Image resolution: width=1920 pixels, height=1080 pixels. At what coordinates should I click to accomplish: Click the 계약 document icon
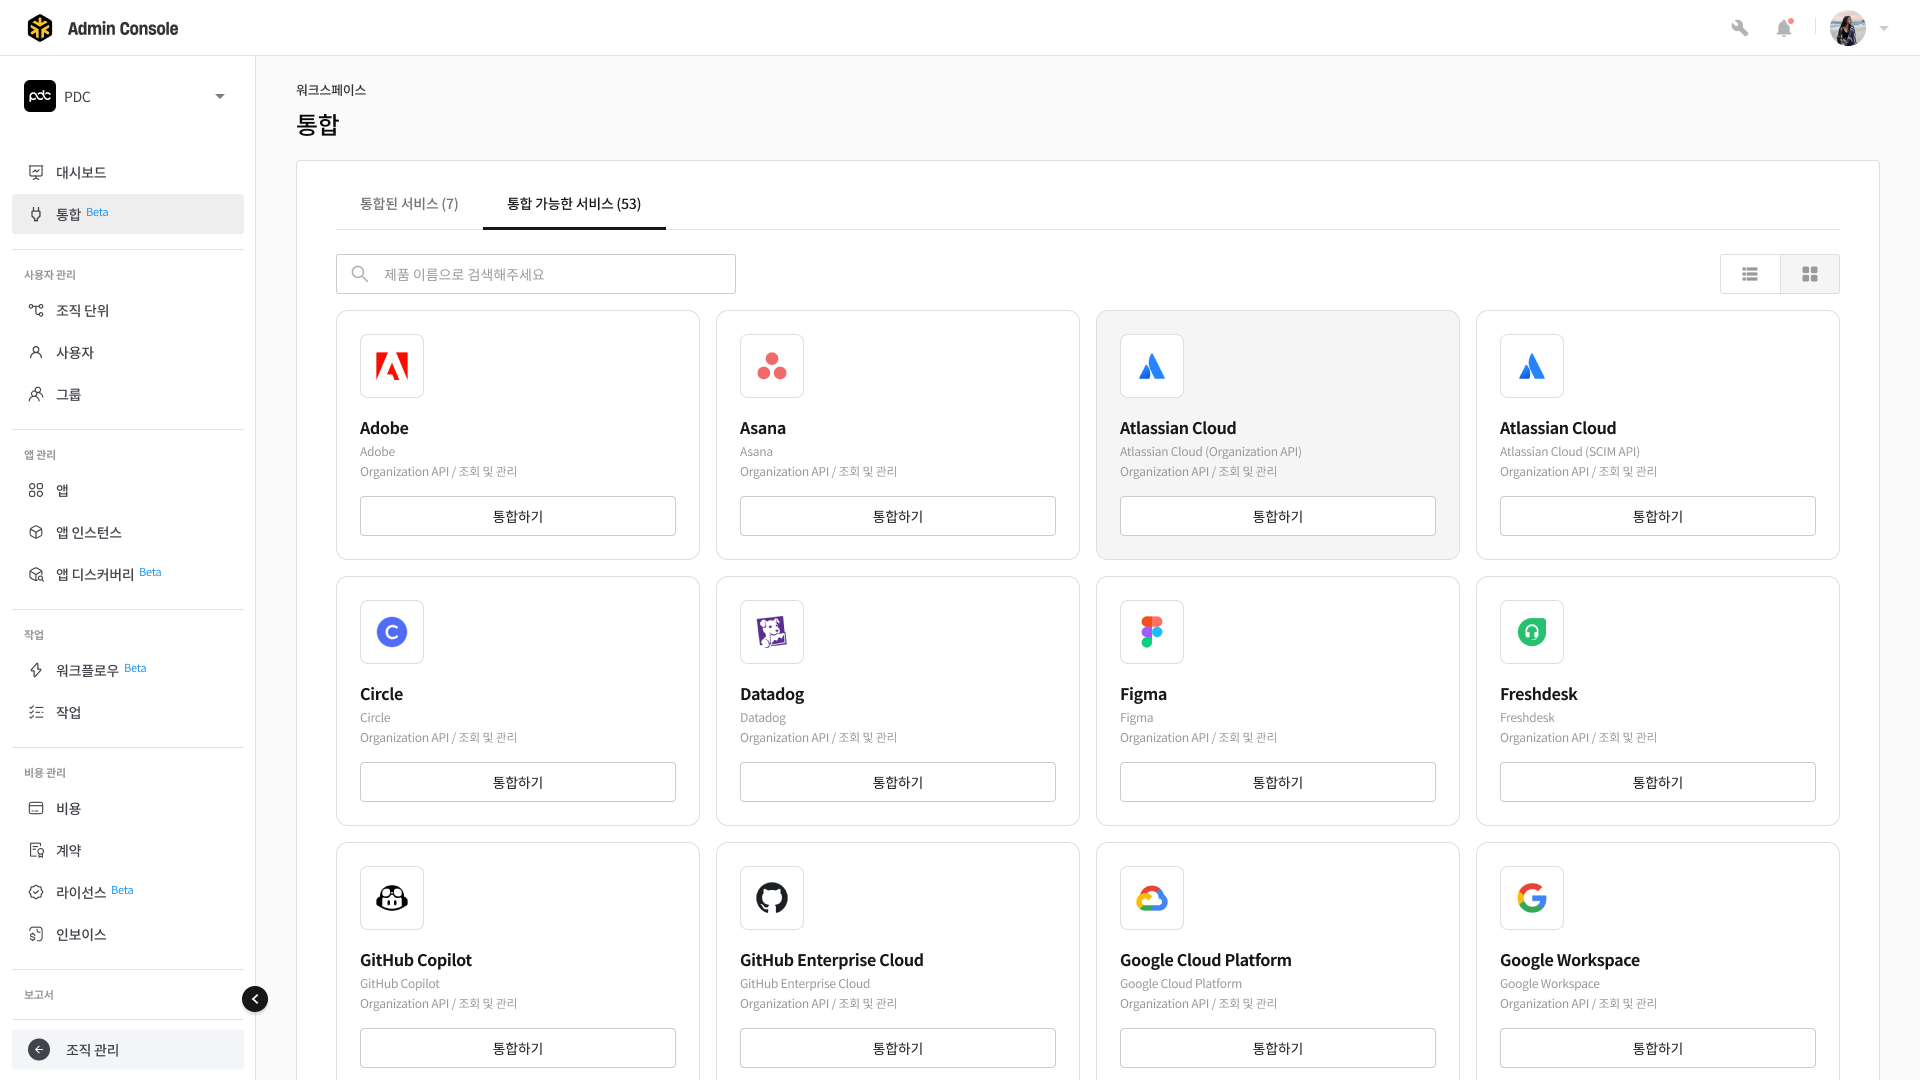pyautogui.click(x=36, y=850)
